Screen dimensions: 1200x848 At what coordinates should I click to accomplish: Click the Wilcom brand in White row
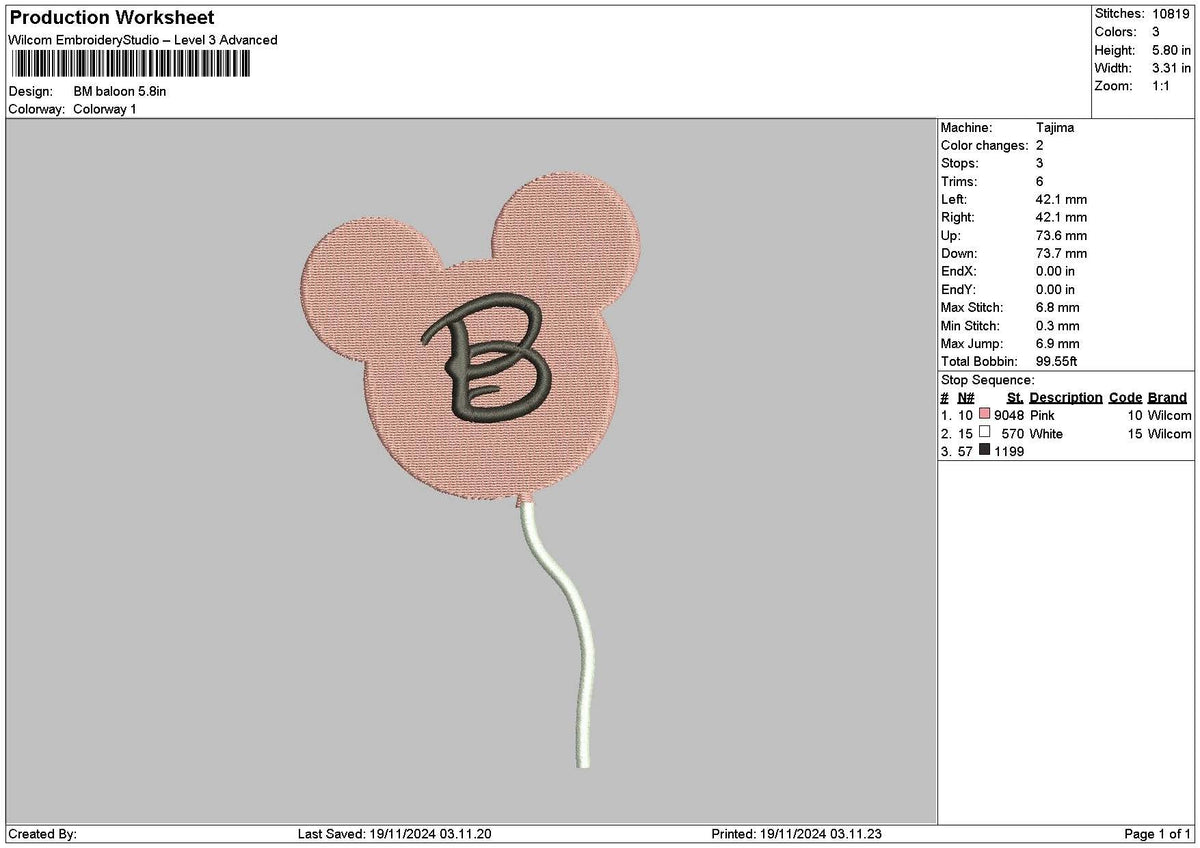point(1170,434)
